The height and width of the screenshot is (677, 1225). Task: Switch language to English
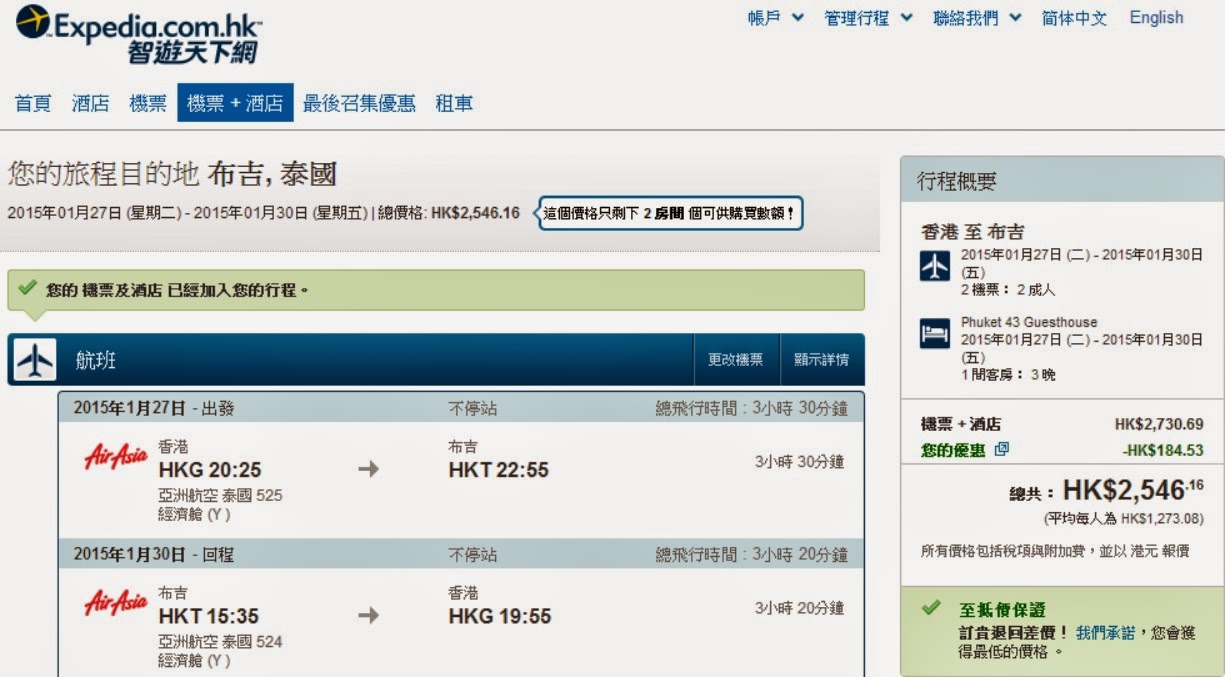click(x=1156, y=18)
